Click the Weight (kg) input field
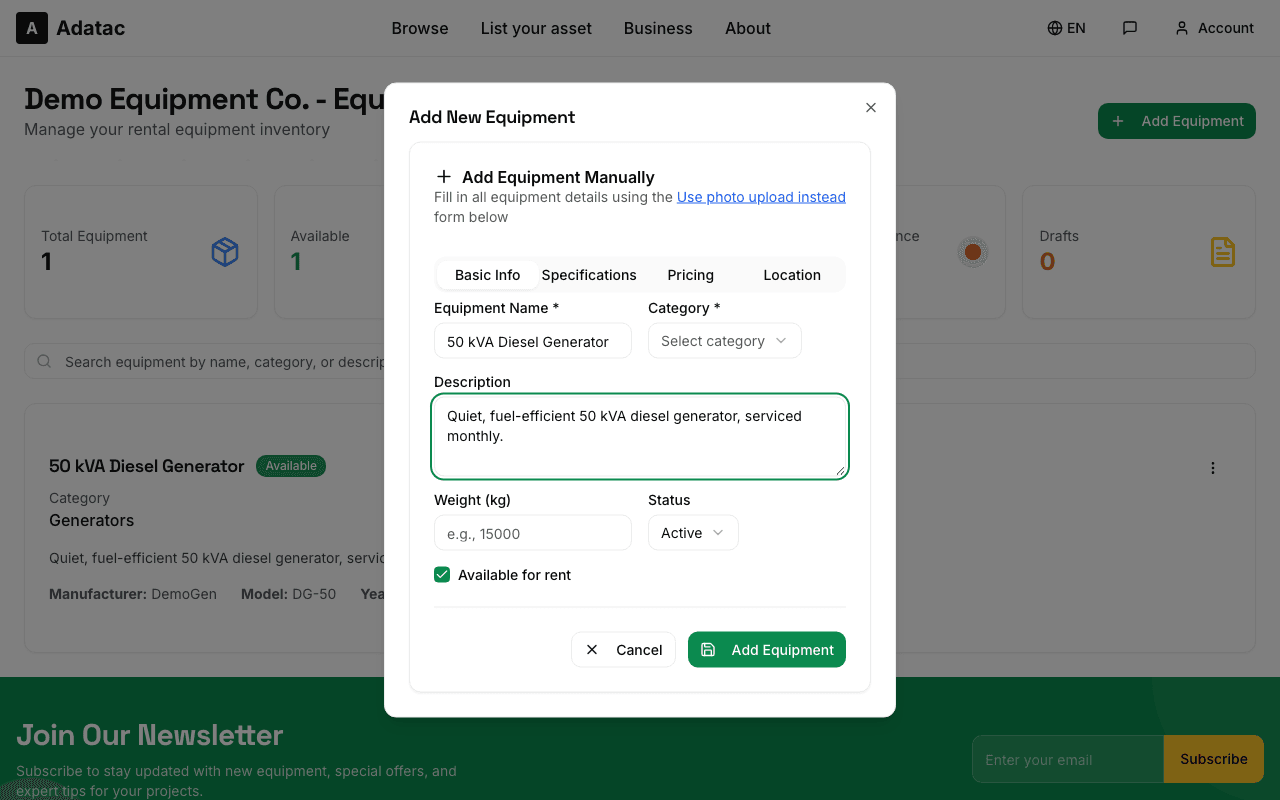Image resolution: width=1280 pixels, height=800 pixels. 533,533
